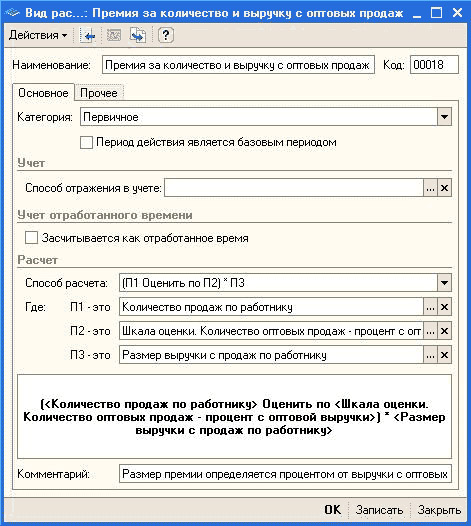Click the П2 field Шкала оценки
The height and width of the screenshot is (526, 471).
(x=271, y=331)
